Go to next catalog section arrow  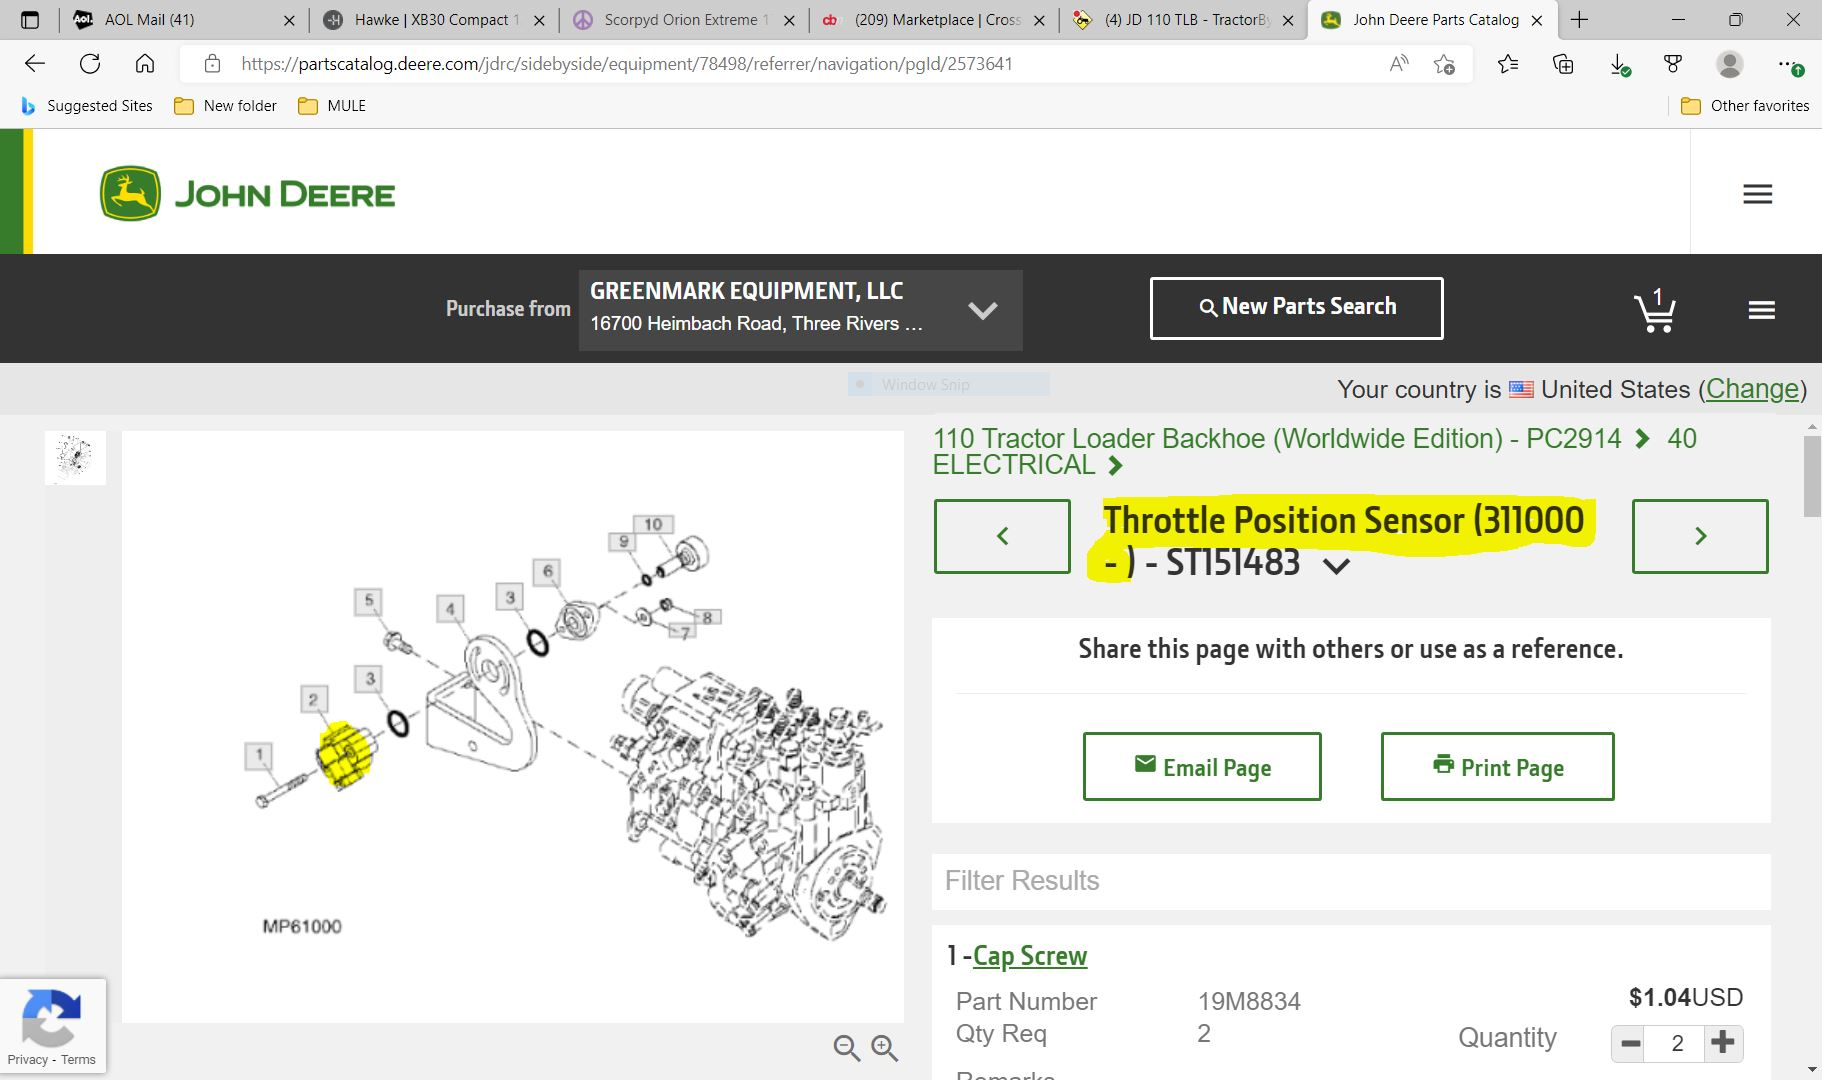[x=1700, y=536]
